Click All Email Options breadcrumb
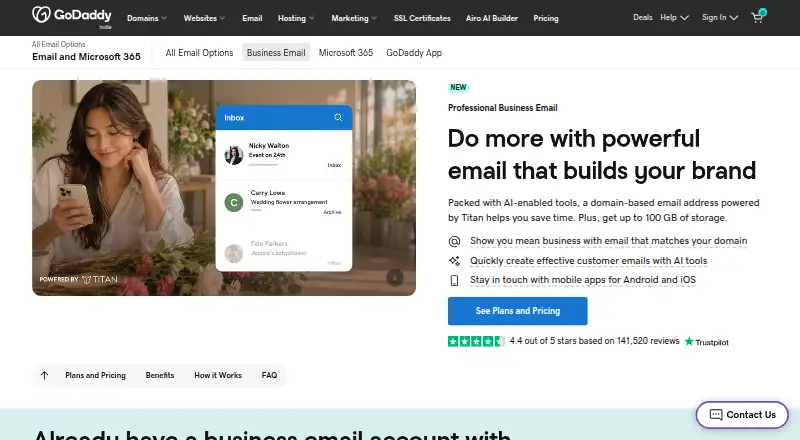Image resolution: width=800 pixels, height=440 pixels. click(x=59, y=44)
